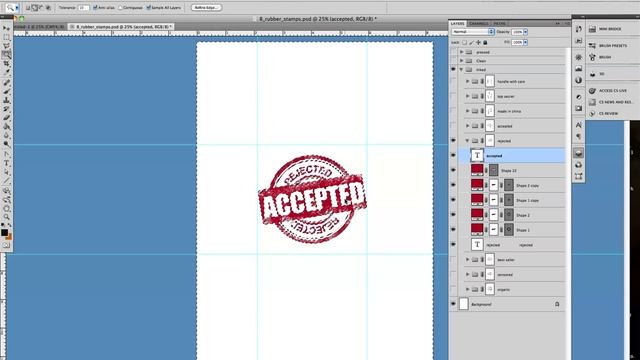The width and height of the screenshot is (640, 360).
Task: Hide the mixed group
Action: coord(453,69)
